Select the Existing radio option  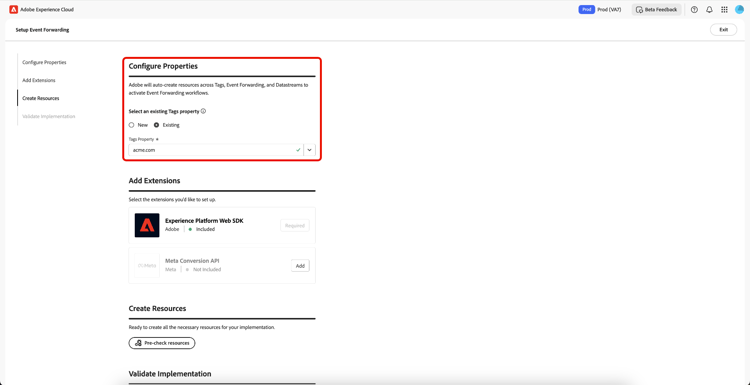(x=156, y=125)
